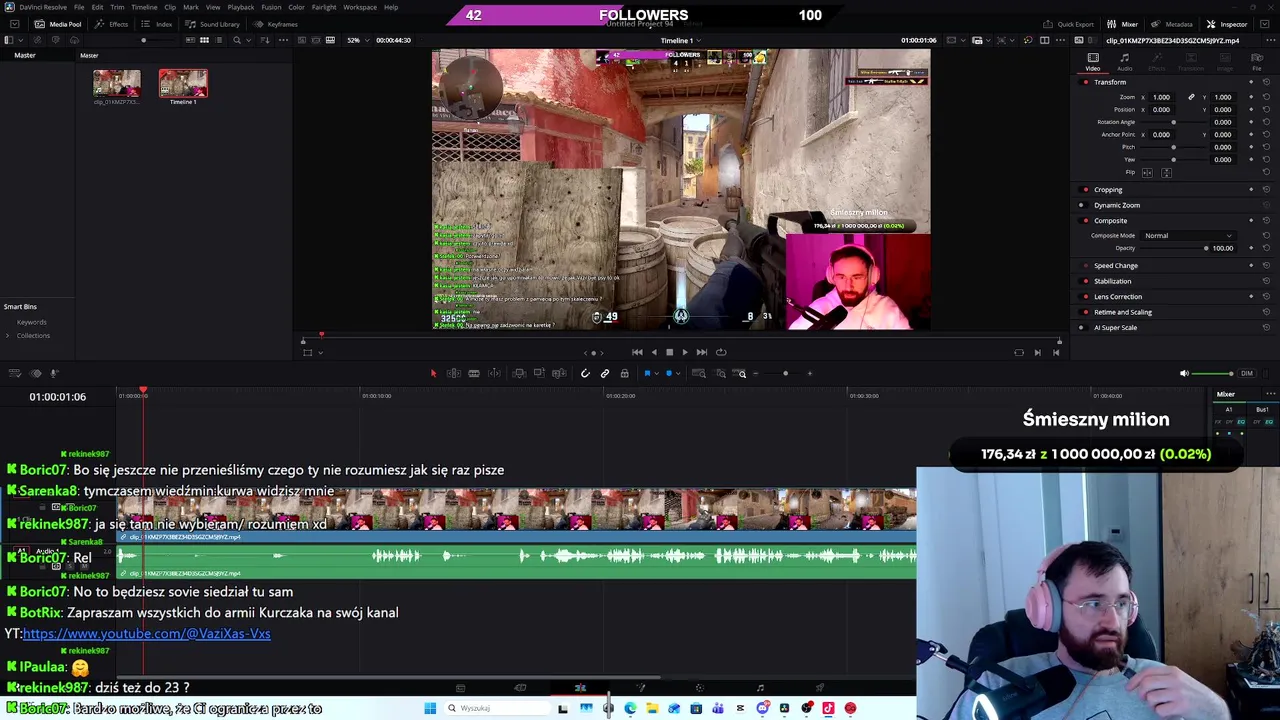This screenshot has height=720, width=1280.
Task: Open the Mixer panel in top bar
Action: [x=1124, y=24]
